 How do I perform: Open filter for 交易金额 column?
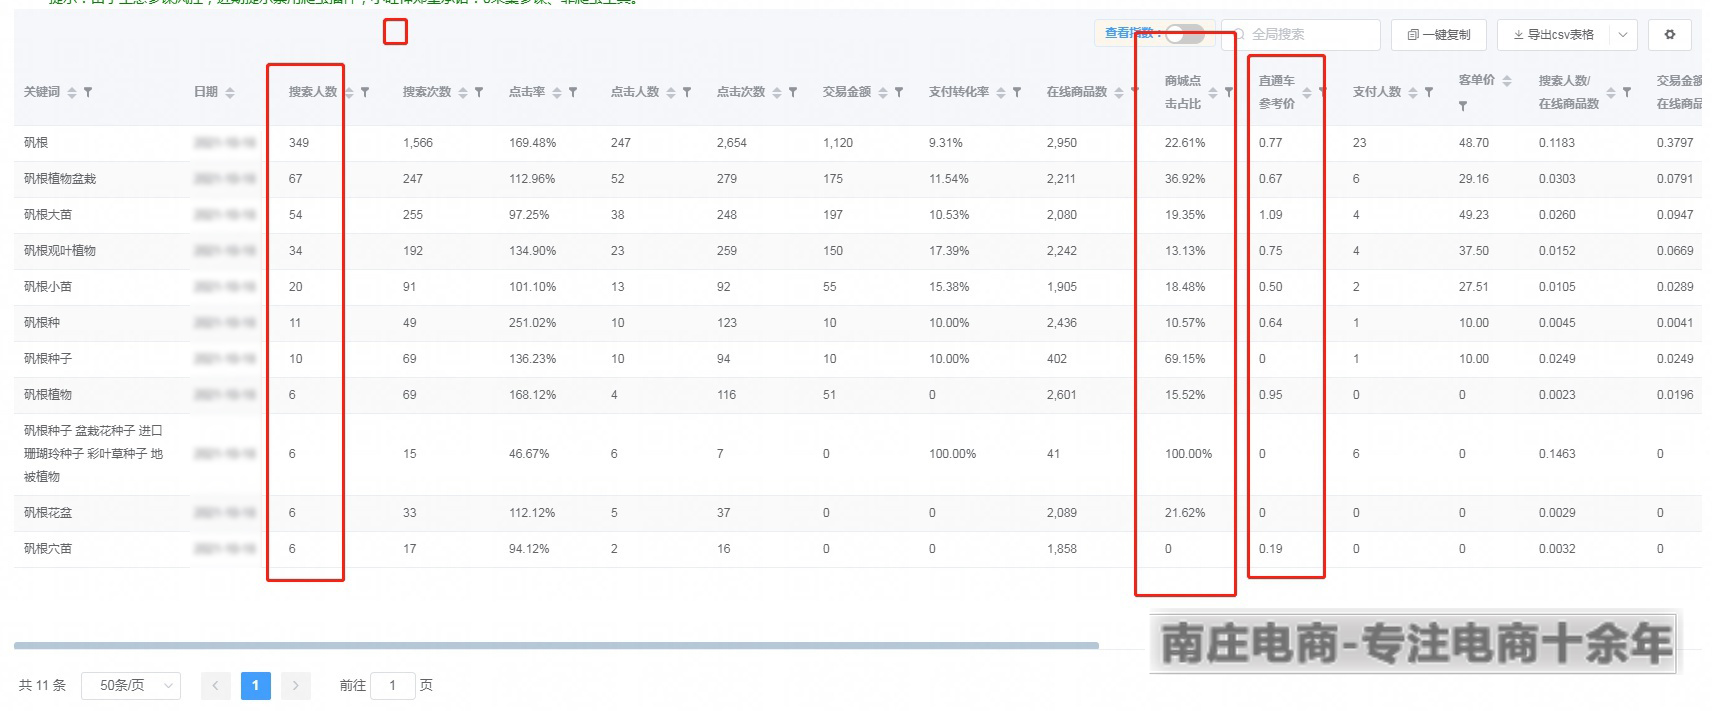[899, 92]
